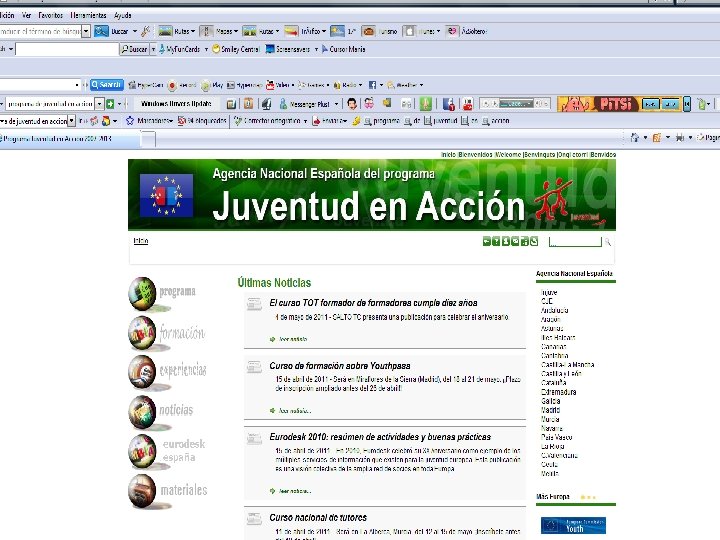Click the Marcadores star icon
The height and width of the screenshot is (540, 720).
[130, 121]
